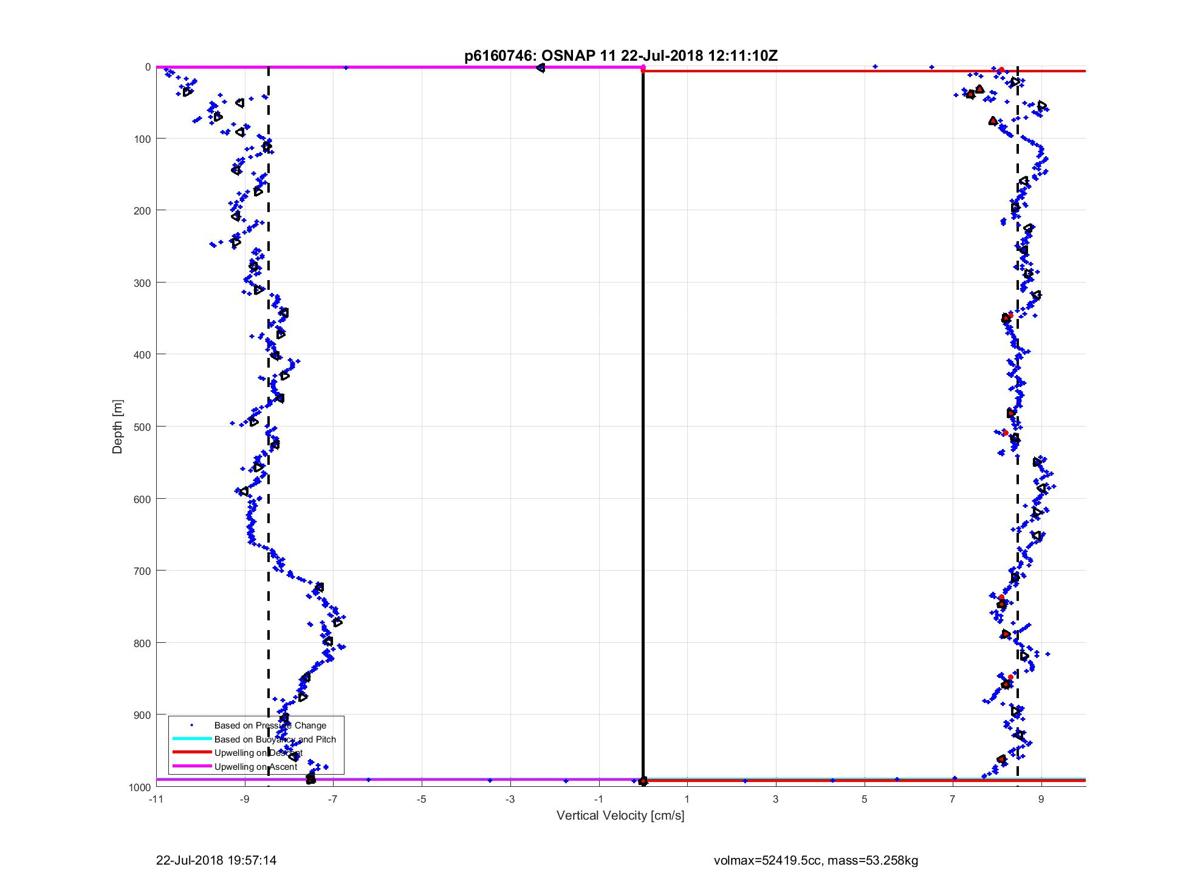The image size is (1200, 885).
Task: Click the x-axis tick label '-9'
Action: (x=244, y=799)
